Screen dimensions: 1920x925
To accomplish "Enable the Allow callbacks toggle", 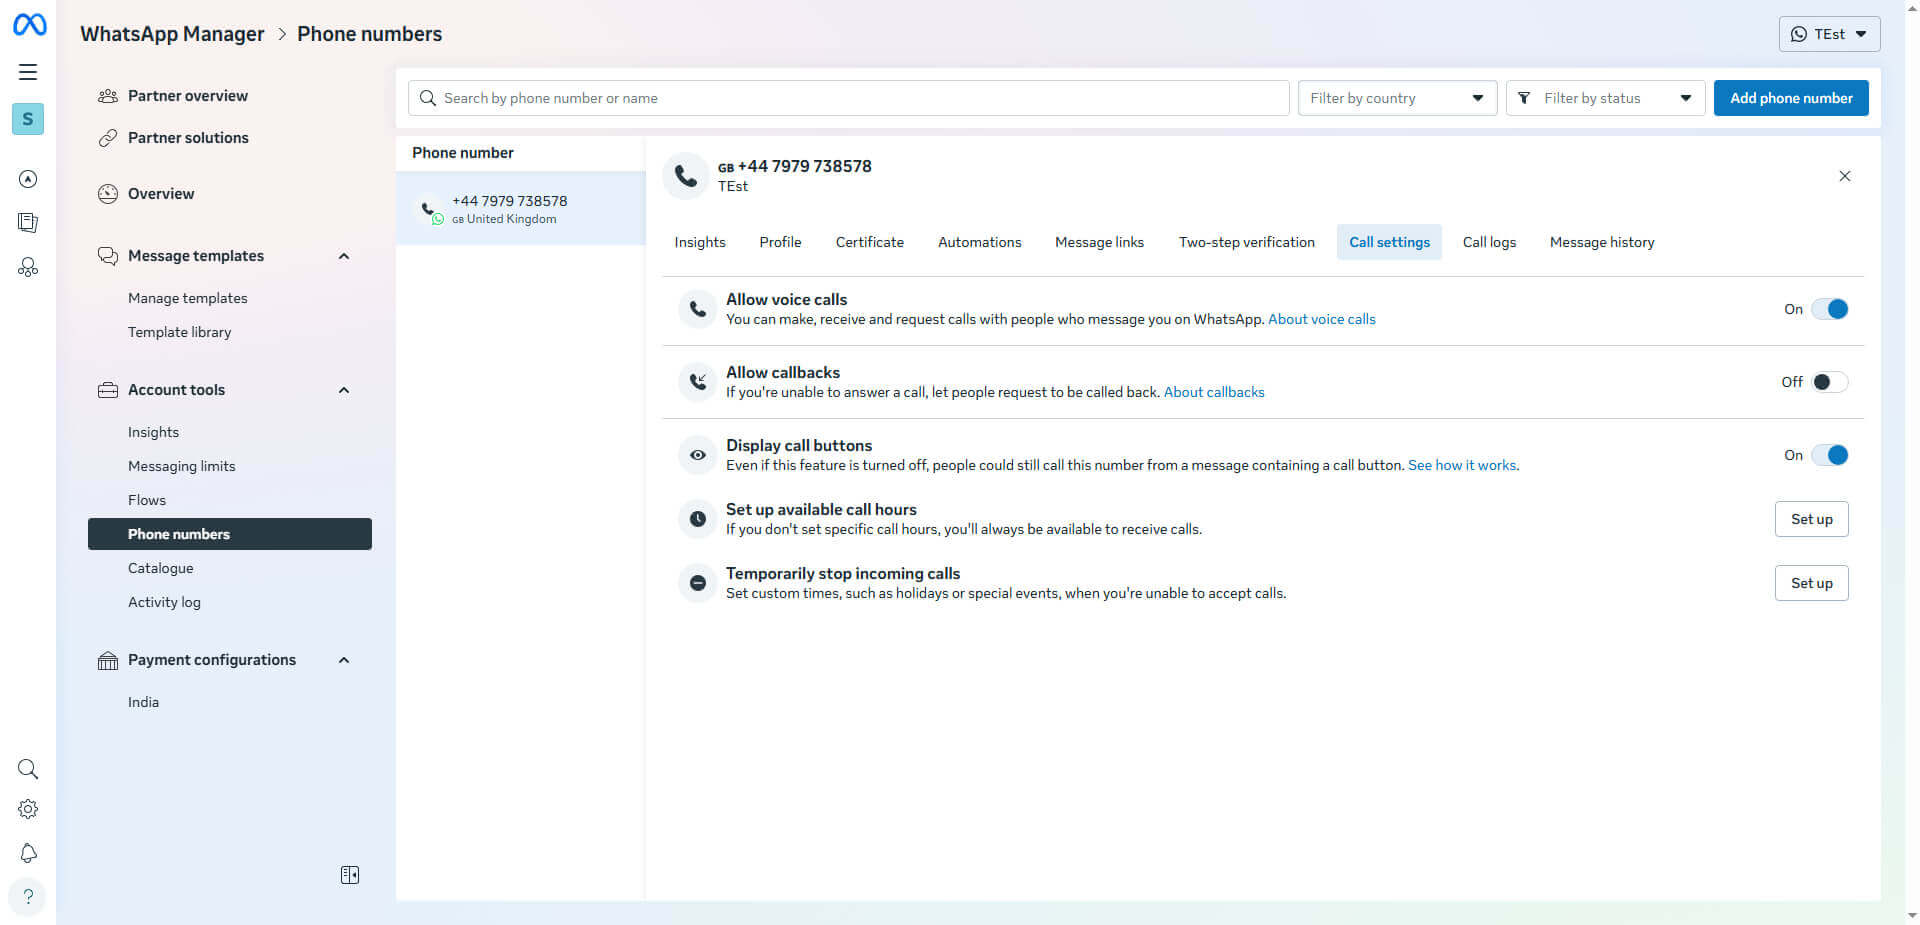I will point(1830,382).
